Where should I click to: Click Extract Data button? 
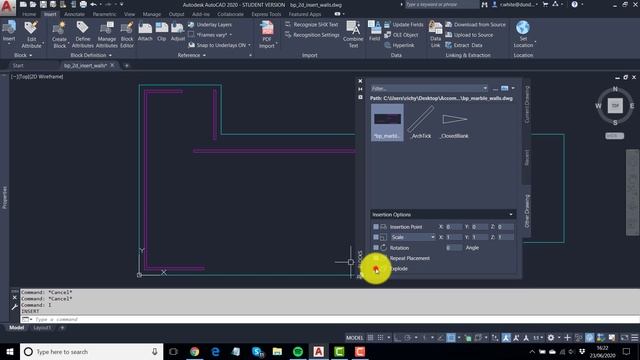pyautogui.click(x=464, y=45)
